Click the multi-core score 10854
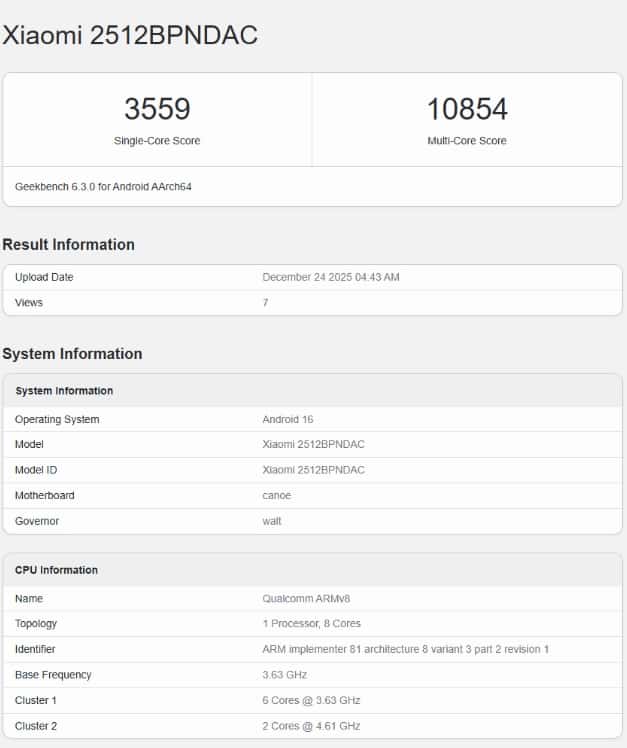The width and height of the screenshot is (627, 748). [x=467, y=109]
